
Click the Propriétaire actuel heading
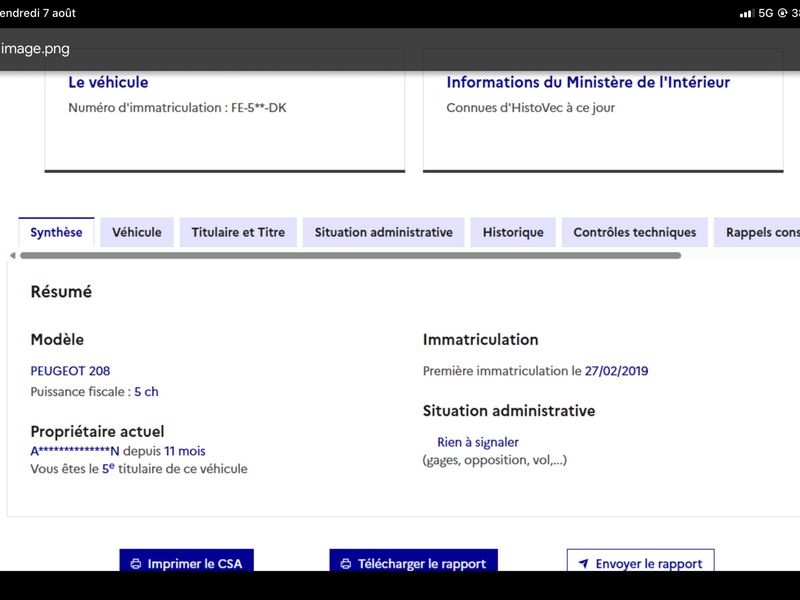97,432
